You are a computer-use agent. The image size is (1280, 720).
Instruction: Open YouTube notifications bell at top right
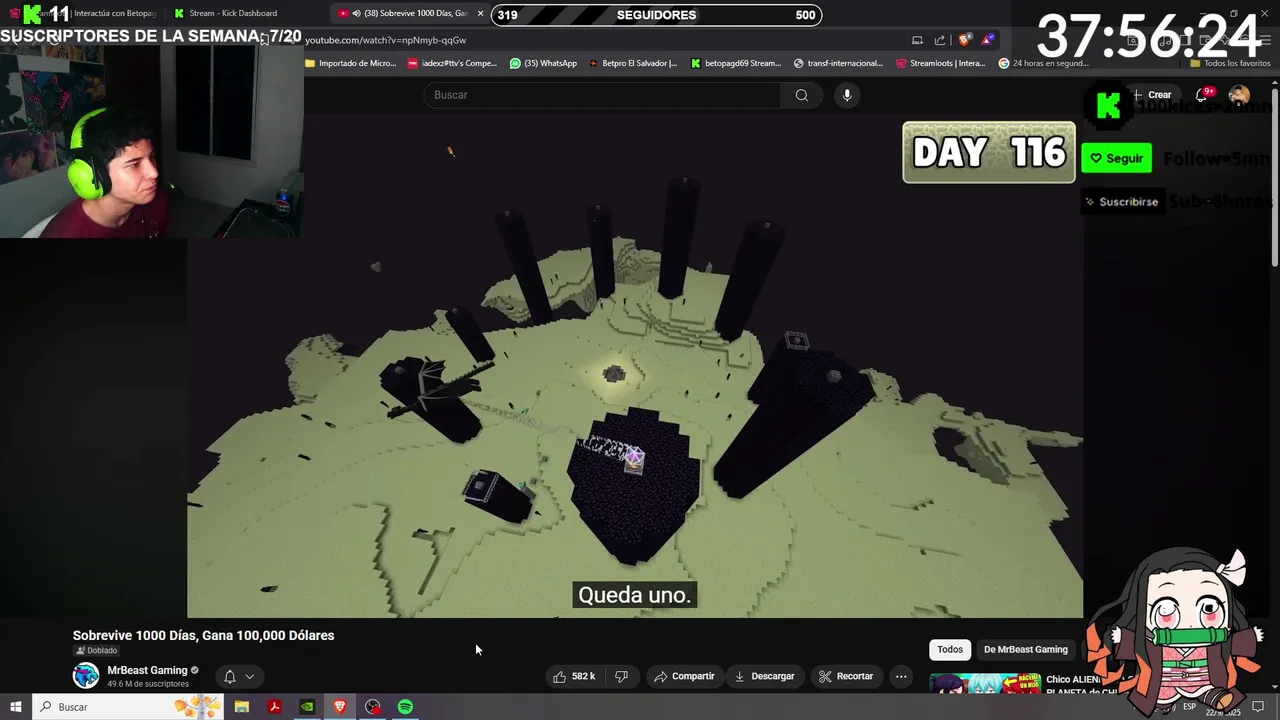click(1203, 95)
